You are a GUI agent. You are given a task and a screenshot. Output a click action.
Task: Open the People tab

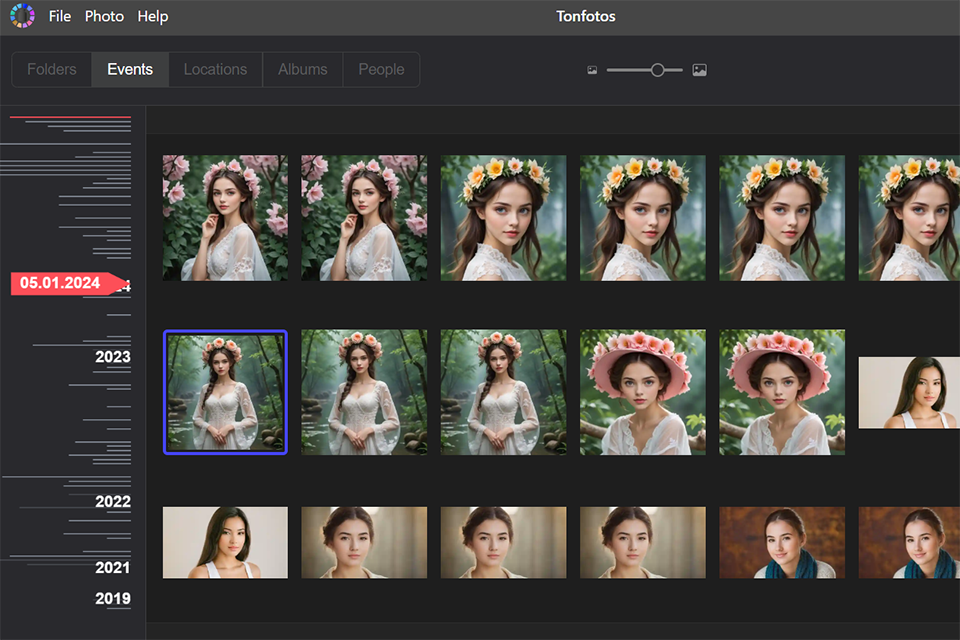point(381,69)
